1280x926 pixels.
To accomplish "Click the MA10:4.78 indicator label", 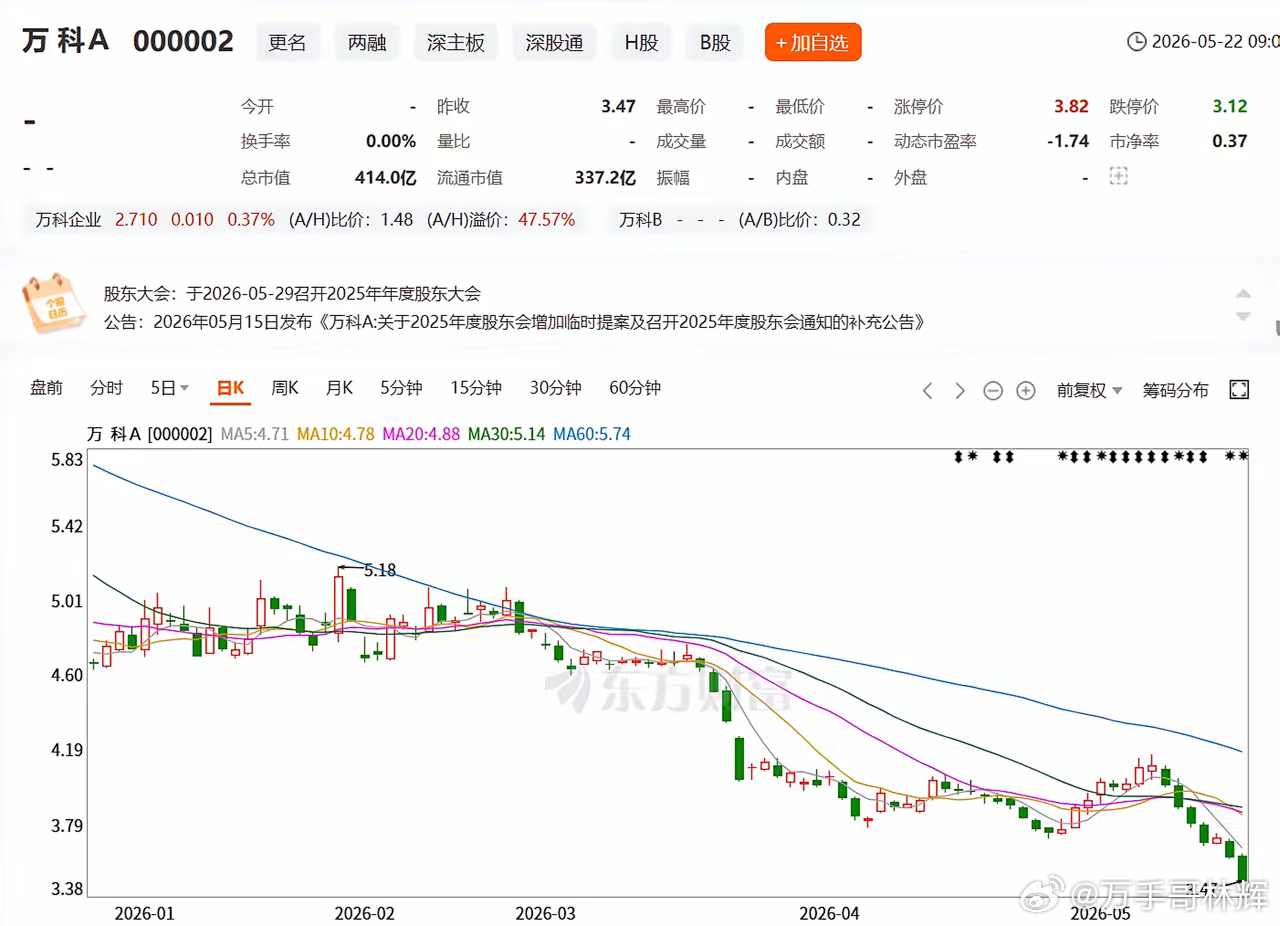I will tap(336, 434).
